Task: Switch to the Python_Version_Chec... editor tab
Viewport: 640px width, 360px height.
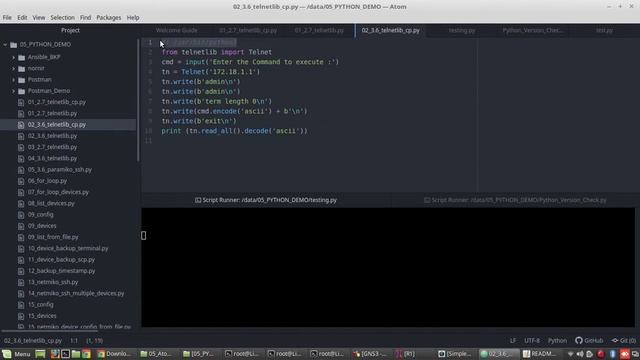Action: click(533, 30)
